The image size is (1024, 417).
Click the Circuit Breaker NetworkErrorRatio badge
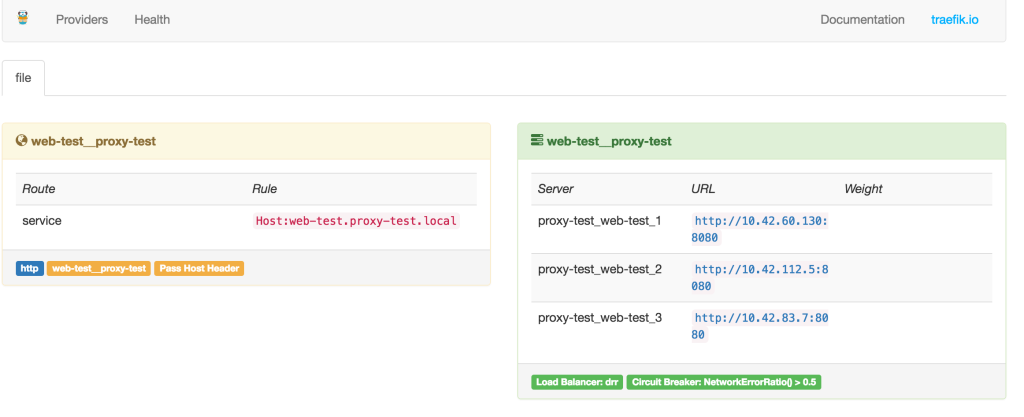coord(723,382)
